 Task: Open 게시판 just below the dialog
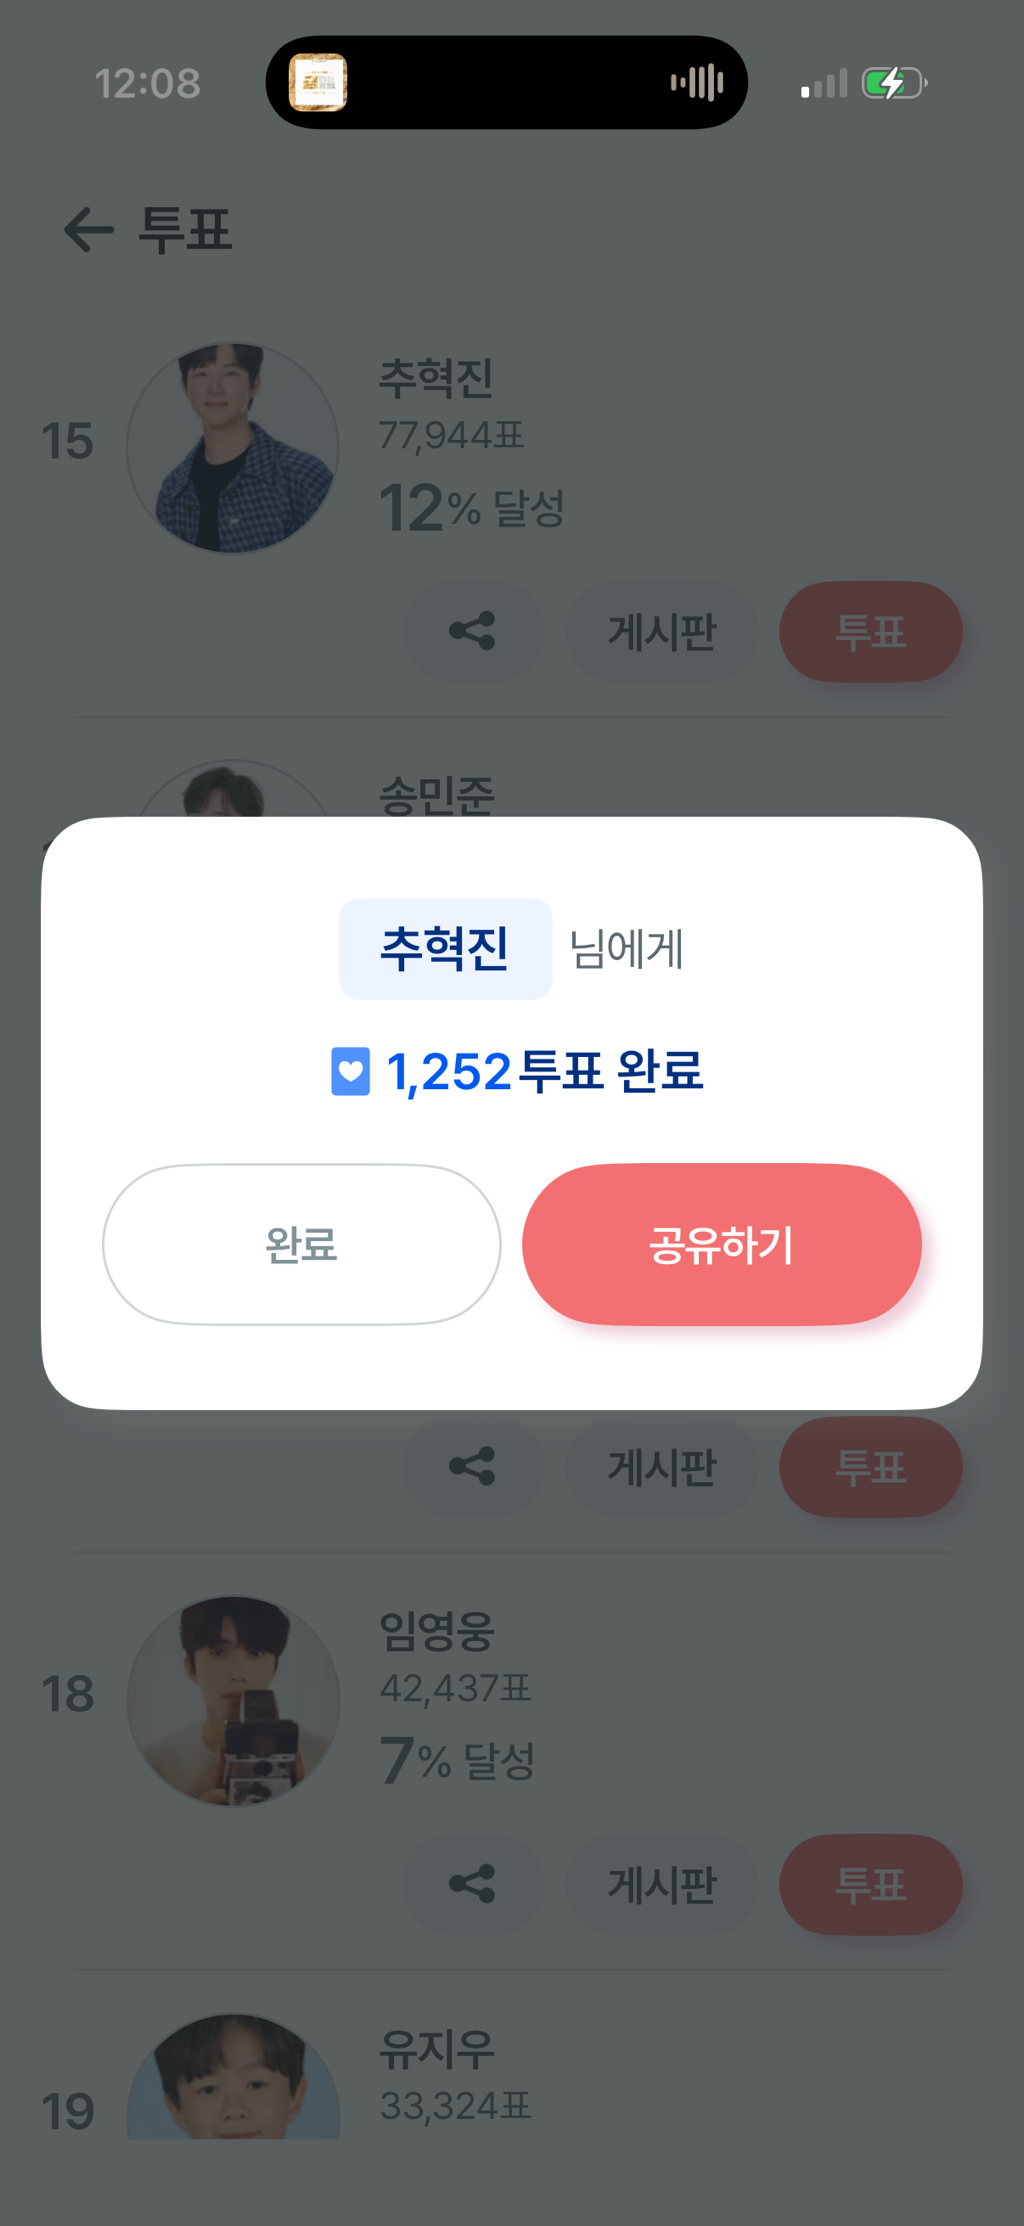coord(662,1467)
